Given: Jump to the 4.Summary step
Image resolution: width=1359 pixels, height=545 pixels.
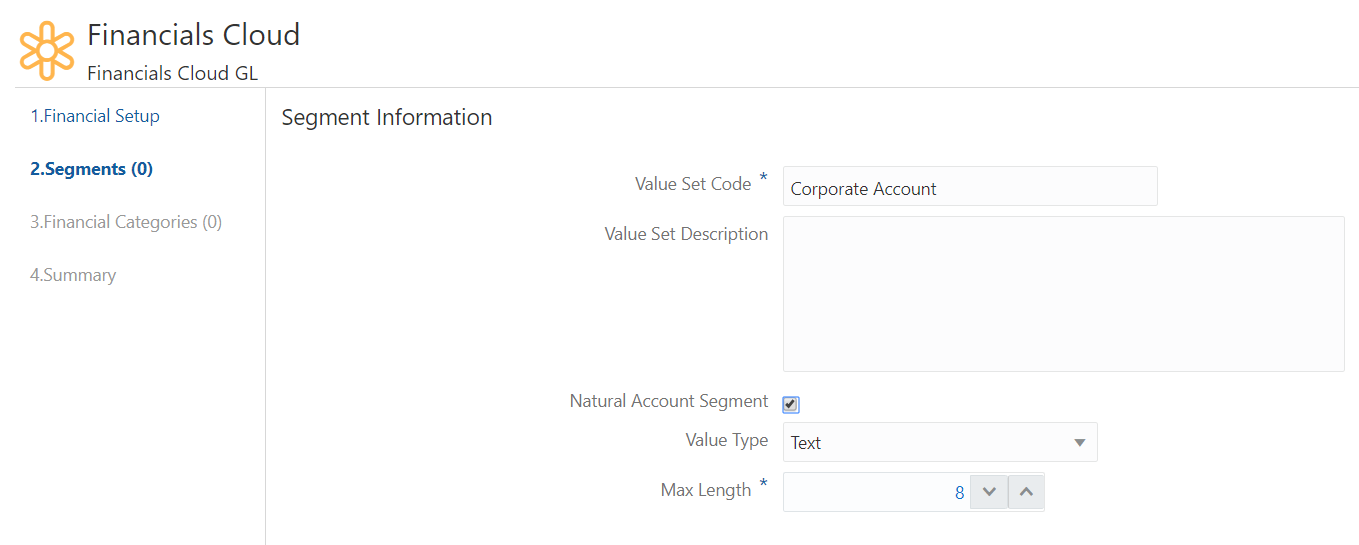Looking at the screenshot, I should (x=73, y=275).
